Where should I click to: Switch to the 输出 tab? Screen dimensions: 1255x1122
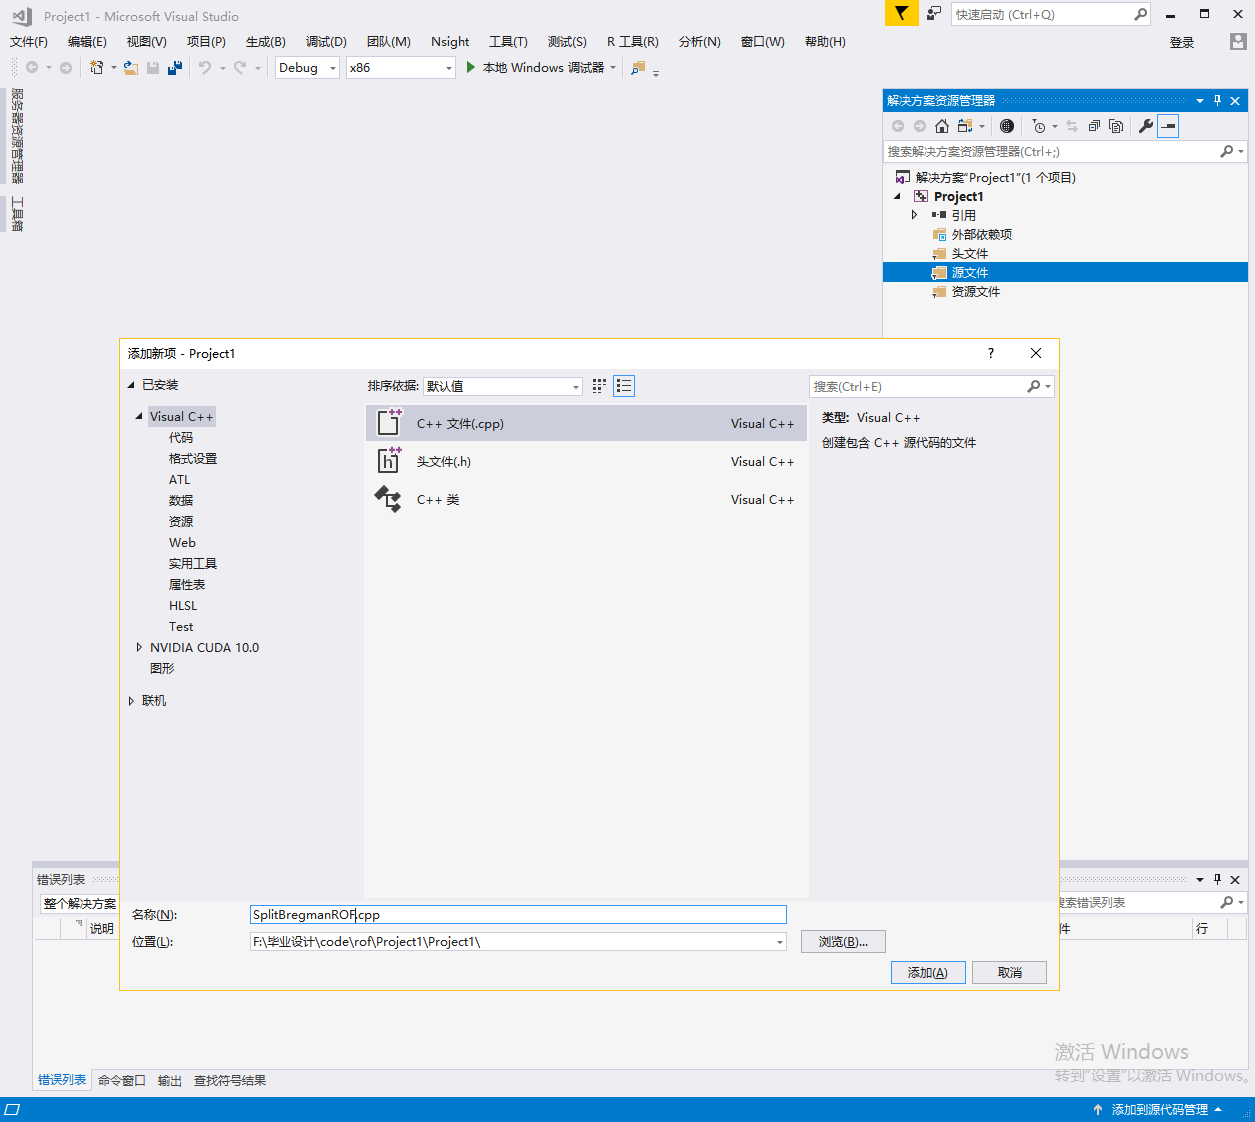[170, 1080]
